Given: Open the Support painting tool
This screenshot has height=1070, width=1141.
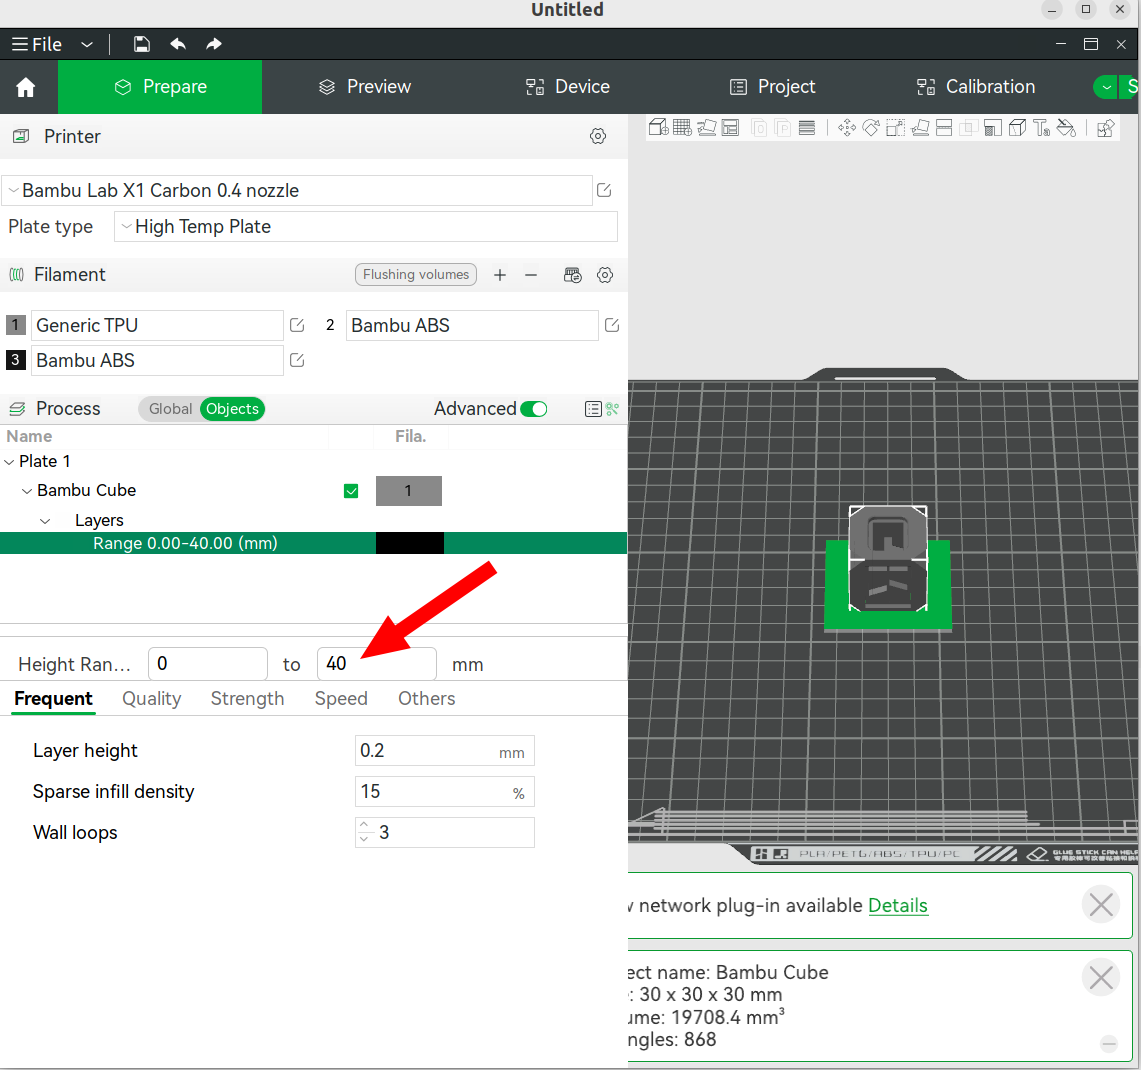Looking at the screenshot, I should 993,128.
